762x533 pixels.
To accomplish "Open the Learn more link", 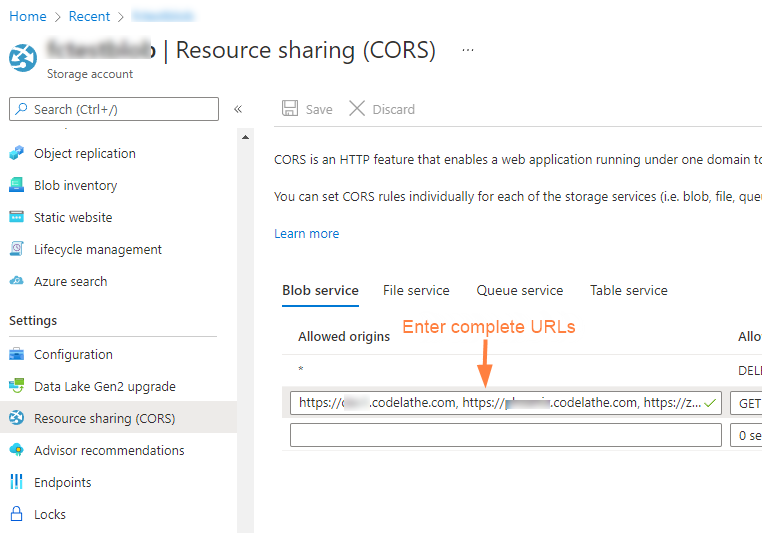I will 306,234.
